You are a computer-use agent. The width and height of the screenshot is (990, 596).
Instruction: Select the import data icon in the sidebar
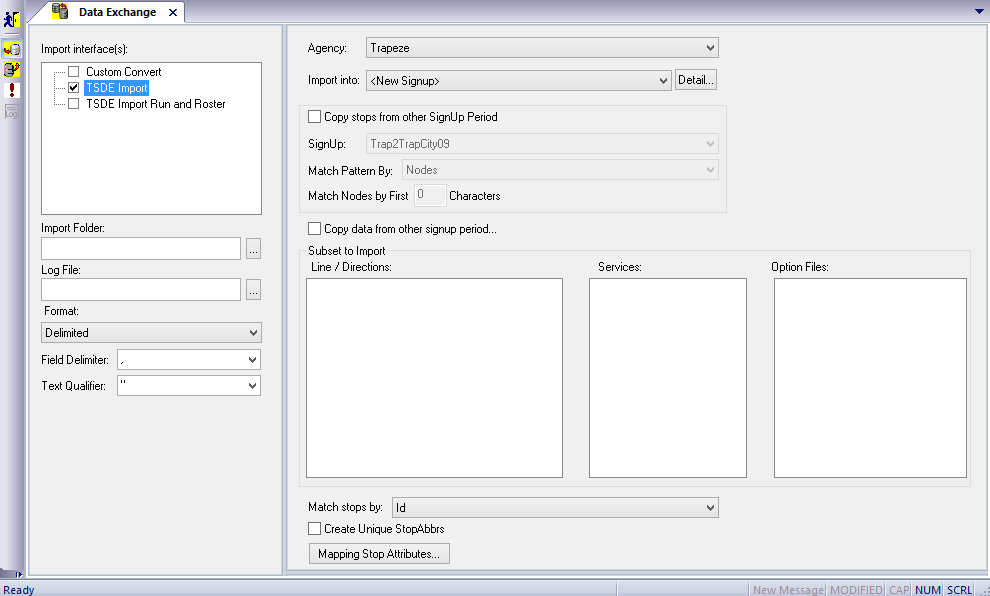[10, 48]
